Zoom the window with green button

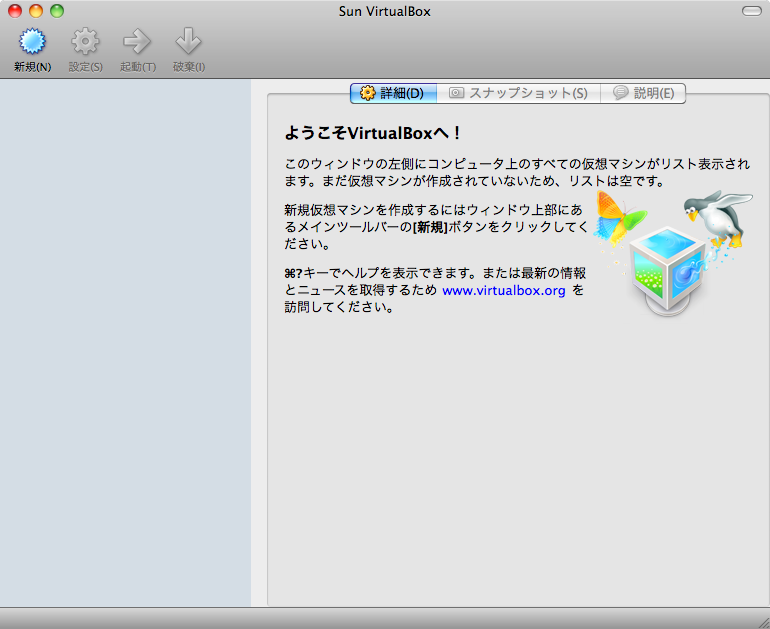click(57, 11)
